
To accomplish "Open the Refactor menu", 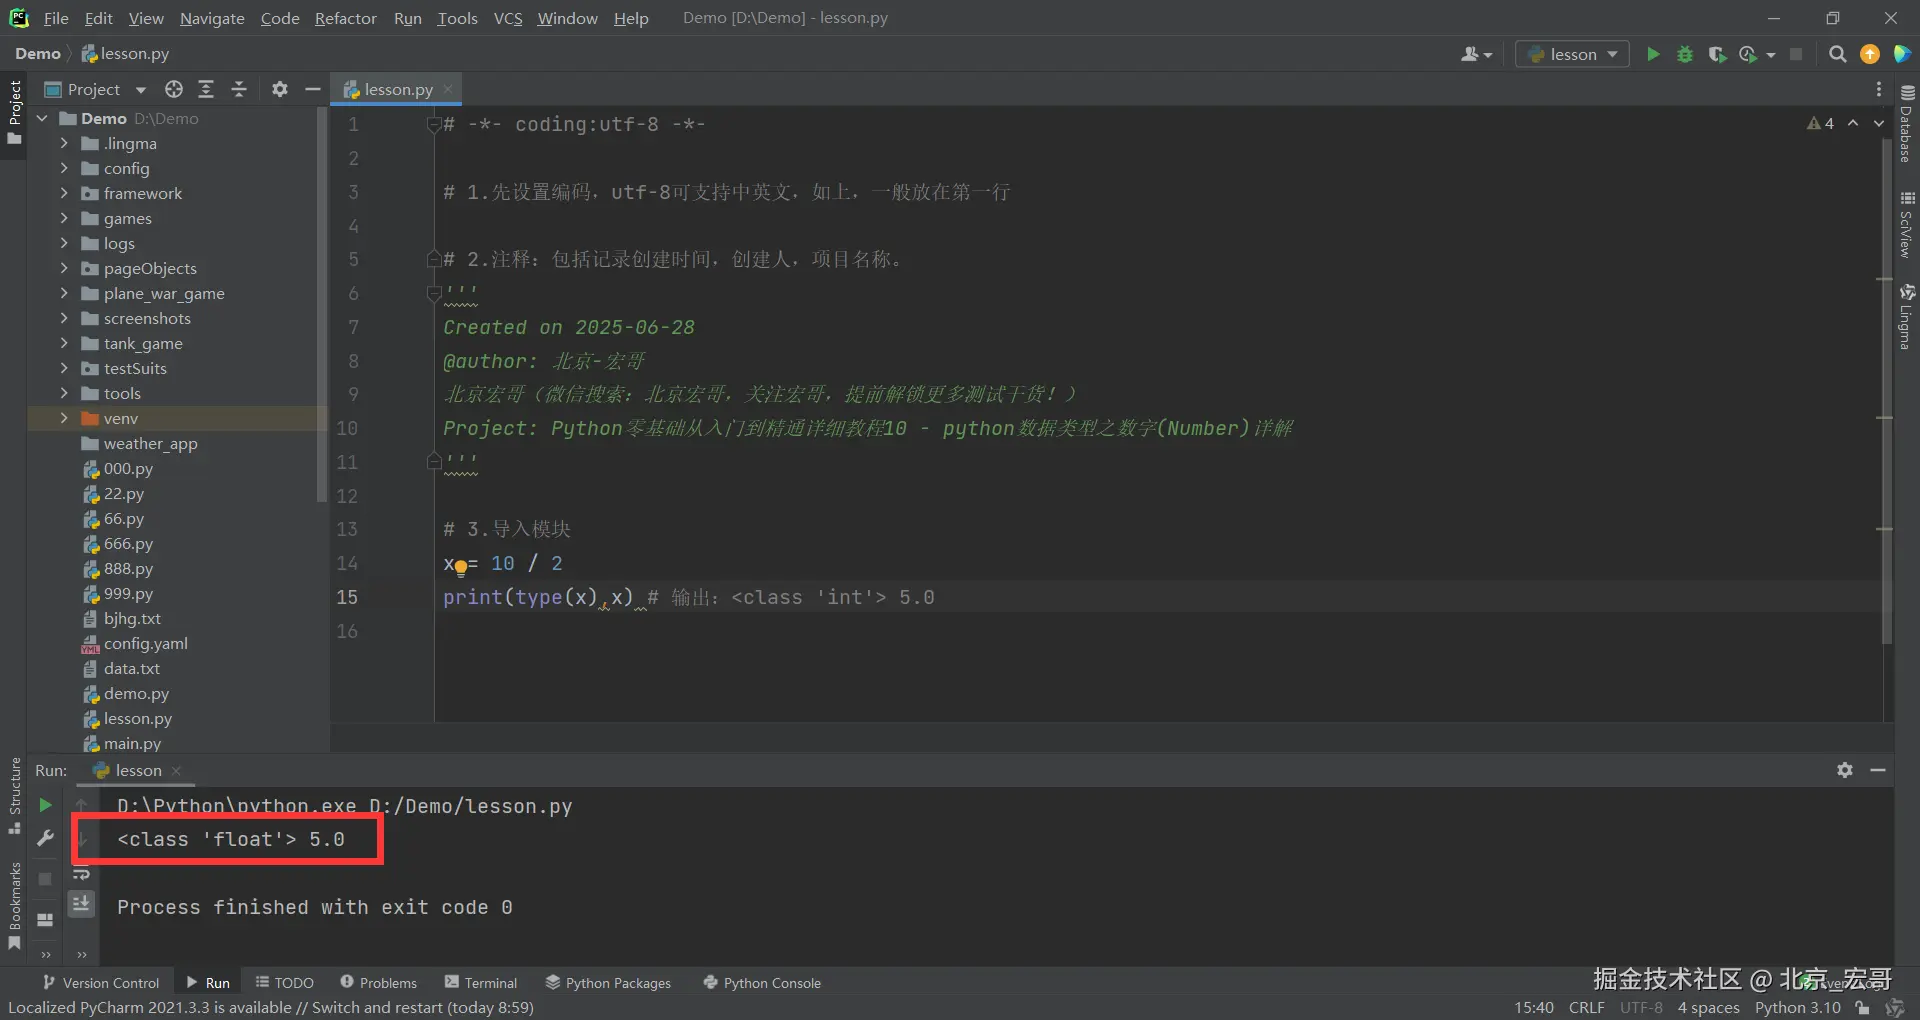I will tap(345, 18).
